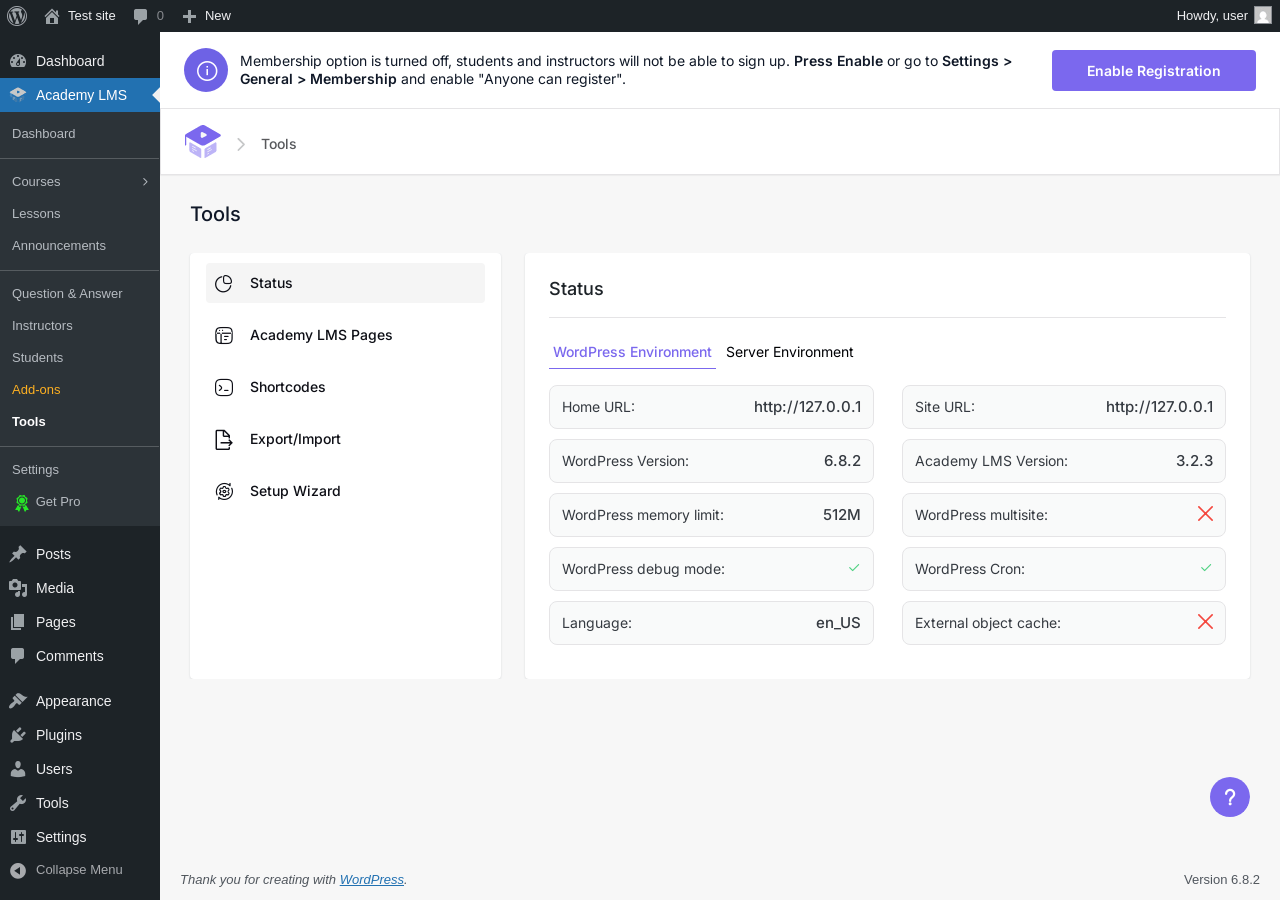Click the red X for External object cache

(x=1205, y=622)
